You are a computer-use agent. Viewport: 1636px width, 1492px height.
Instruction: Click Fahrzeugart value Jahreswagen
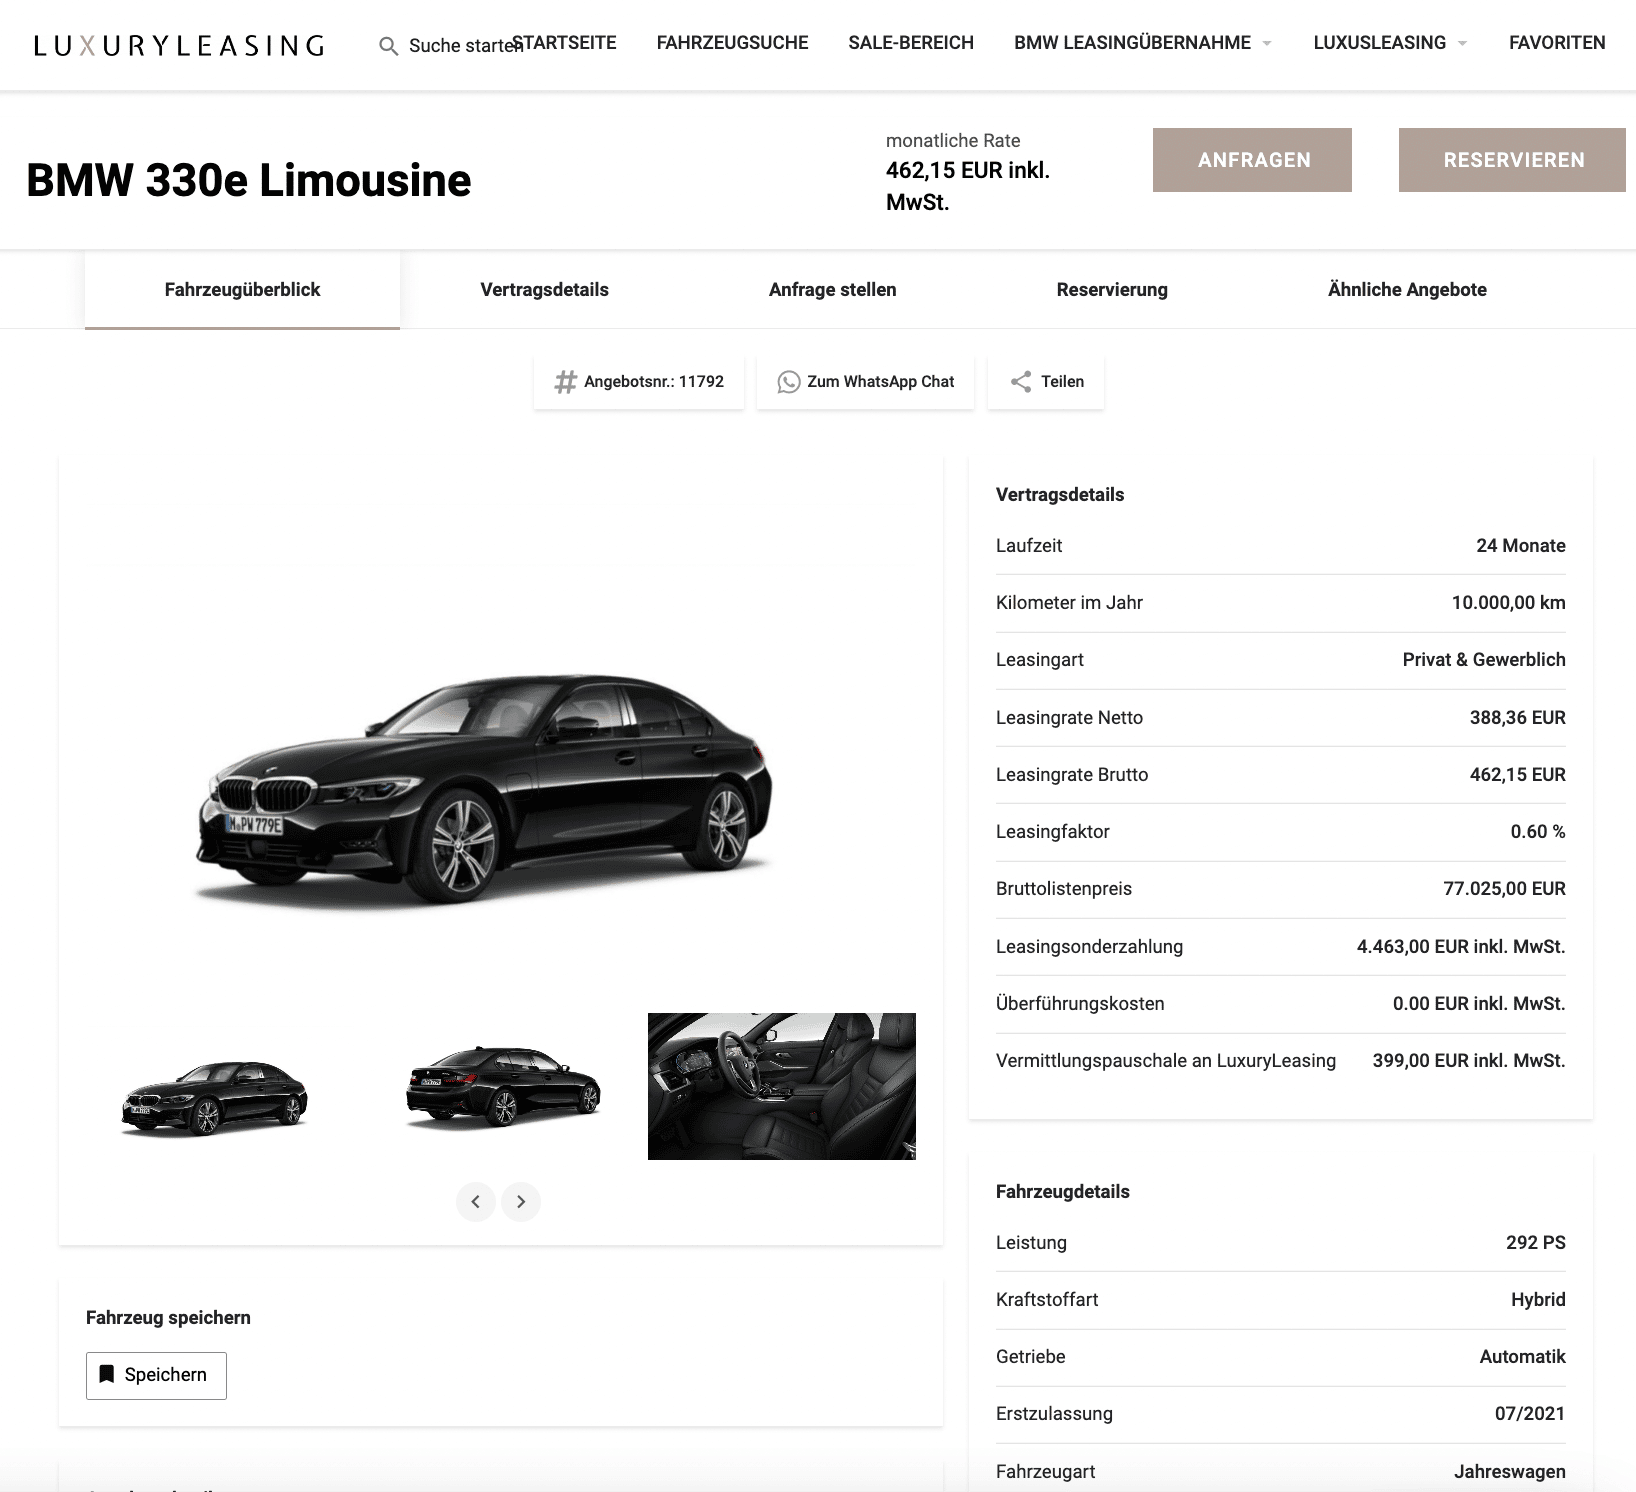[1510, 1472]
